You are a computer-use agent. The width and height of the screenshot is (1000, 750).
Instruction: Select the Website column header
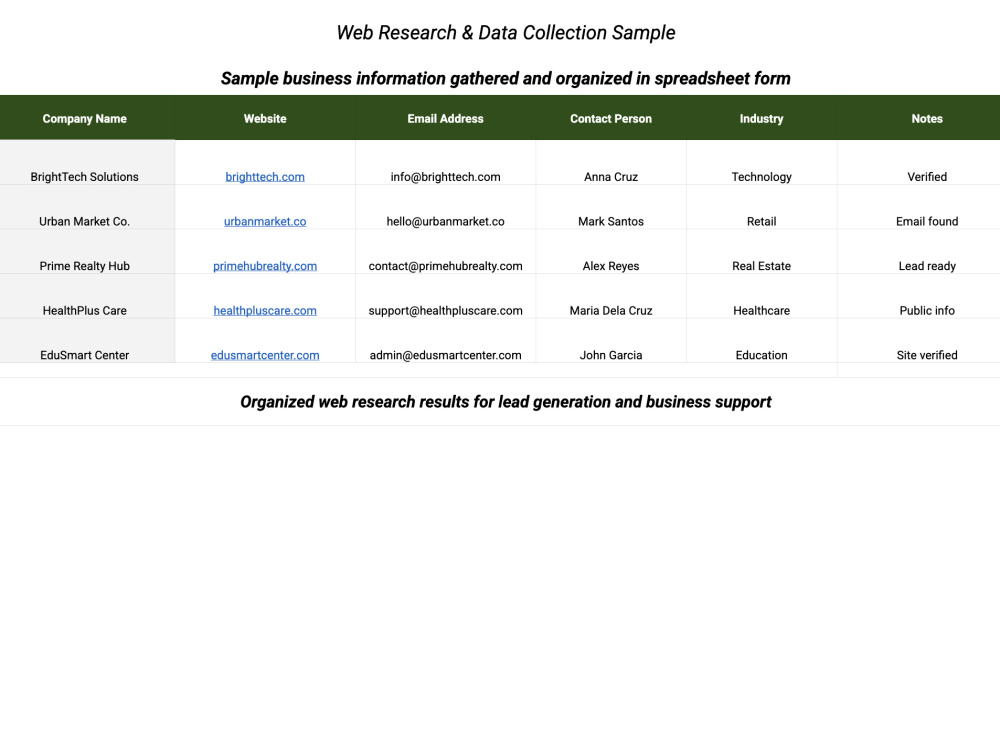pyautogui.click(x=265, y=119)
